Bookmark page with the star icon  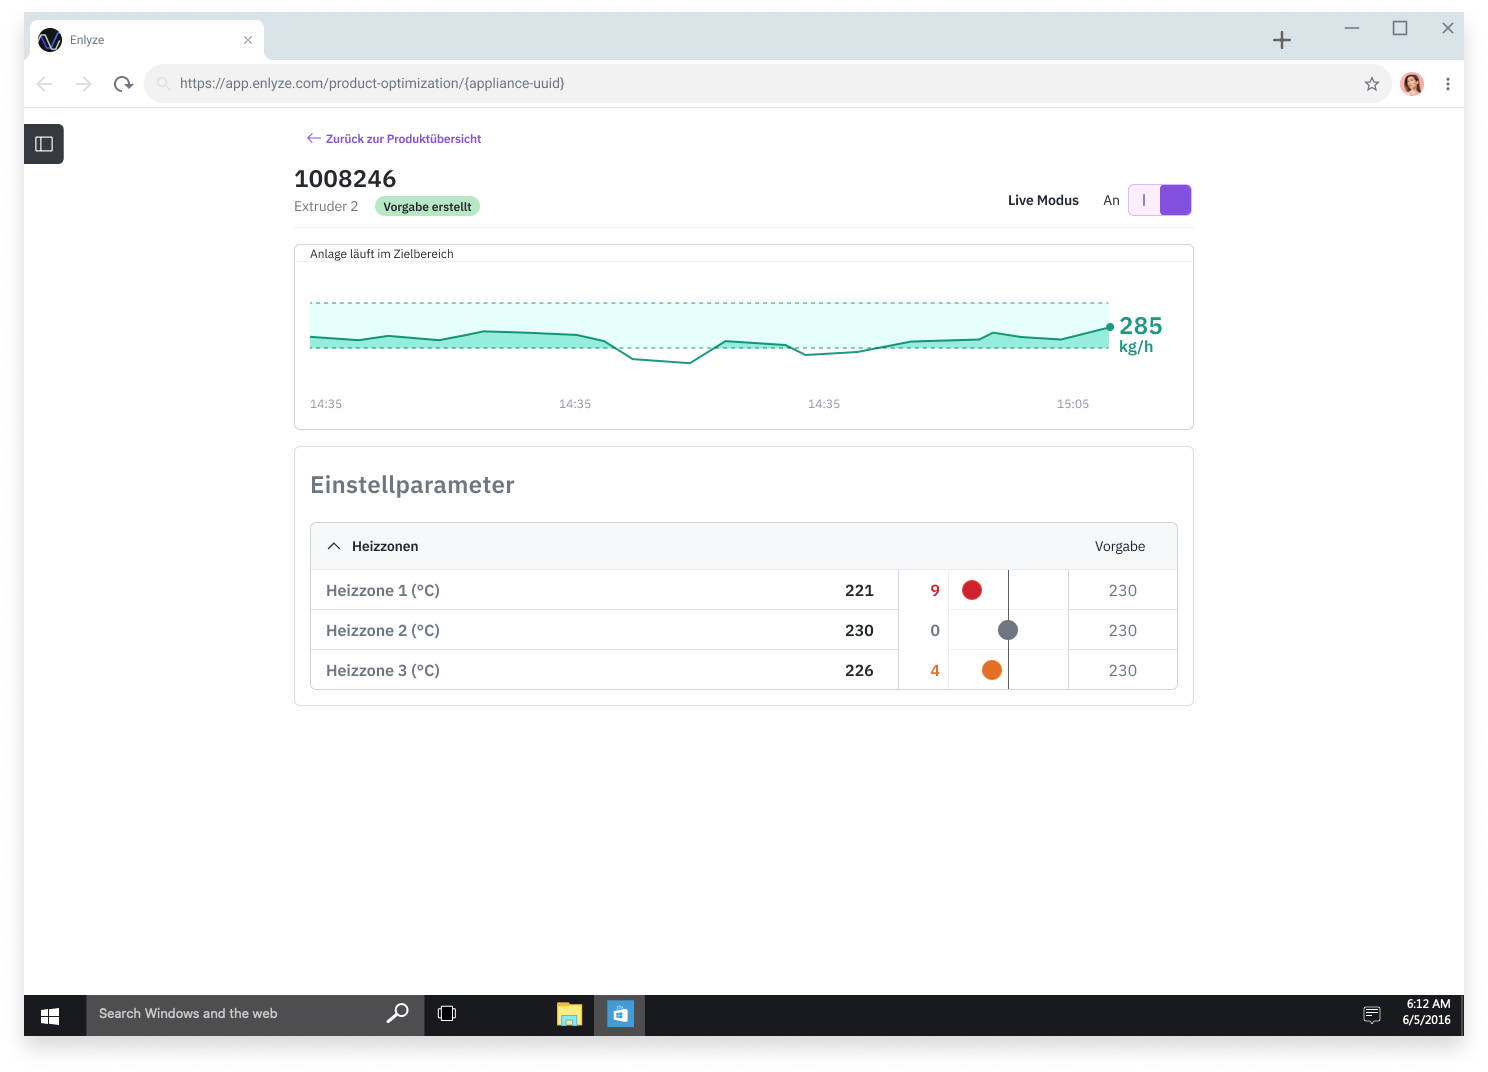coord(1372,84)
